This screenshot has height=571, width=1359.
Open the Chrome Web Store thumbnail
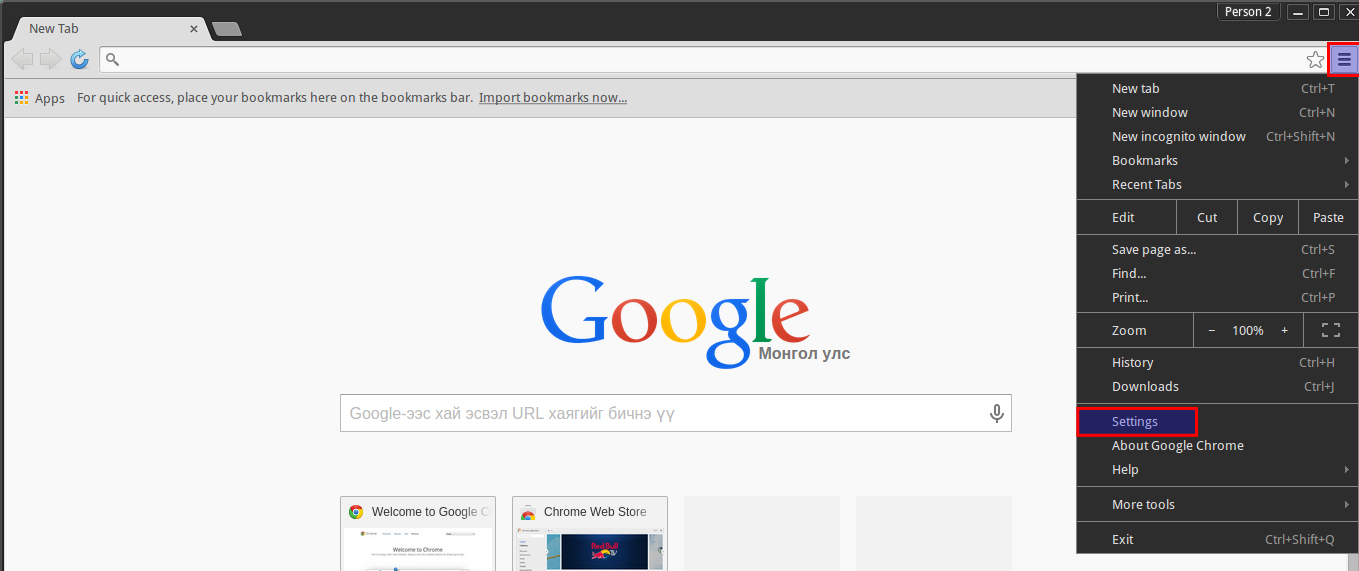(589, 533)
